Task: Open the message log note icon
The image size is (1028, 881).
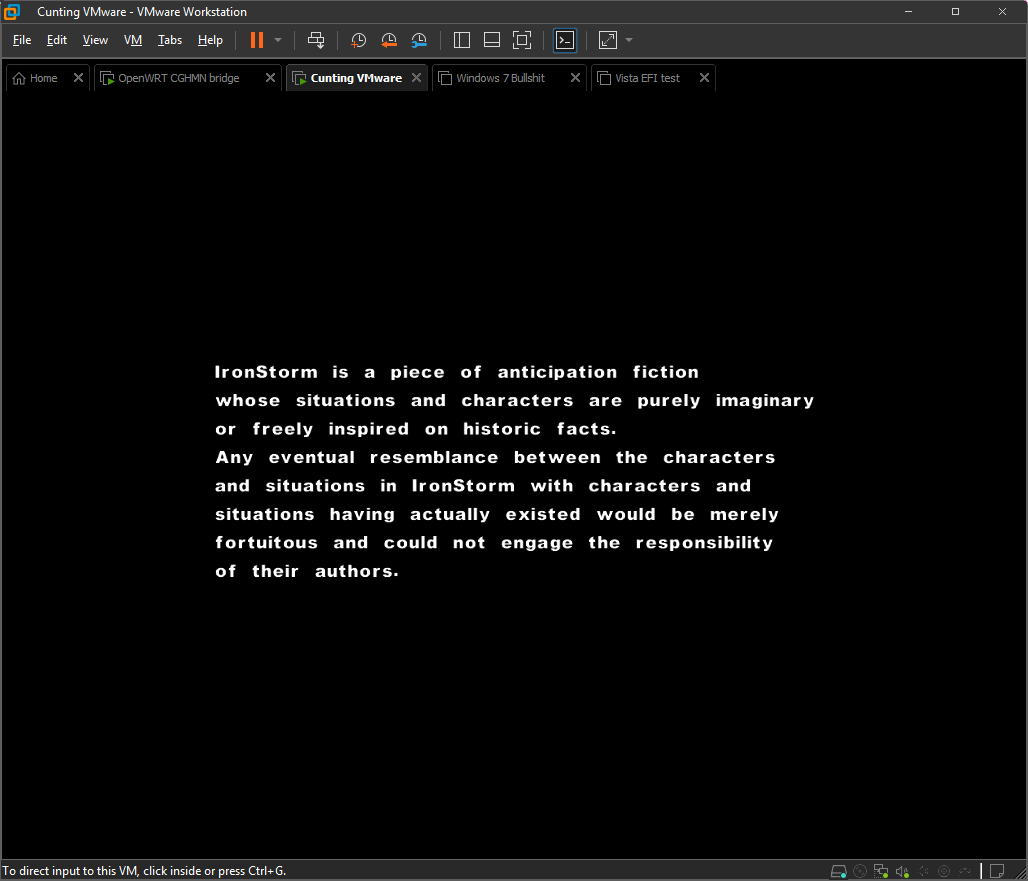Action: 997,871
